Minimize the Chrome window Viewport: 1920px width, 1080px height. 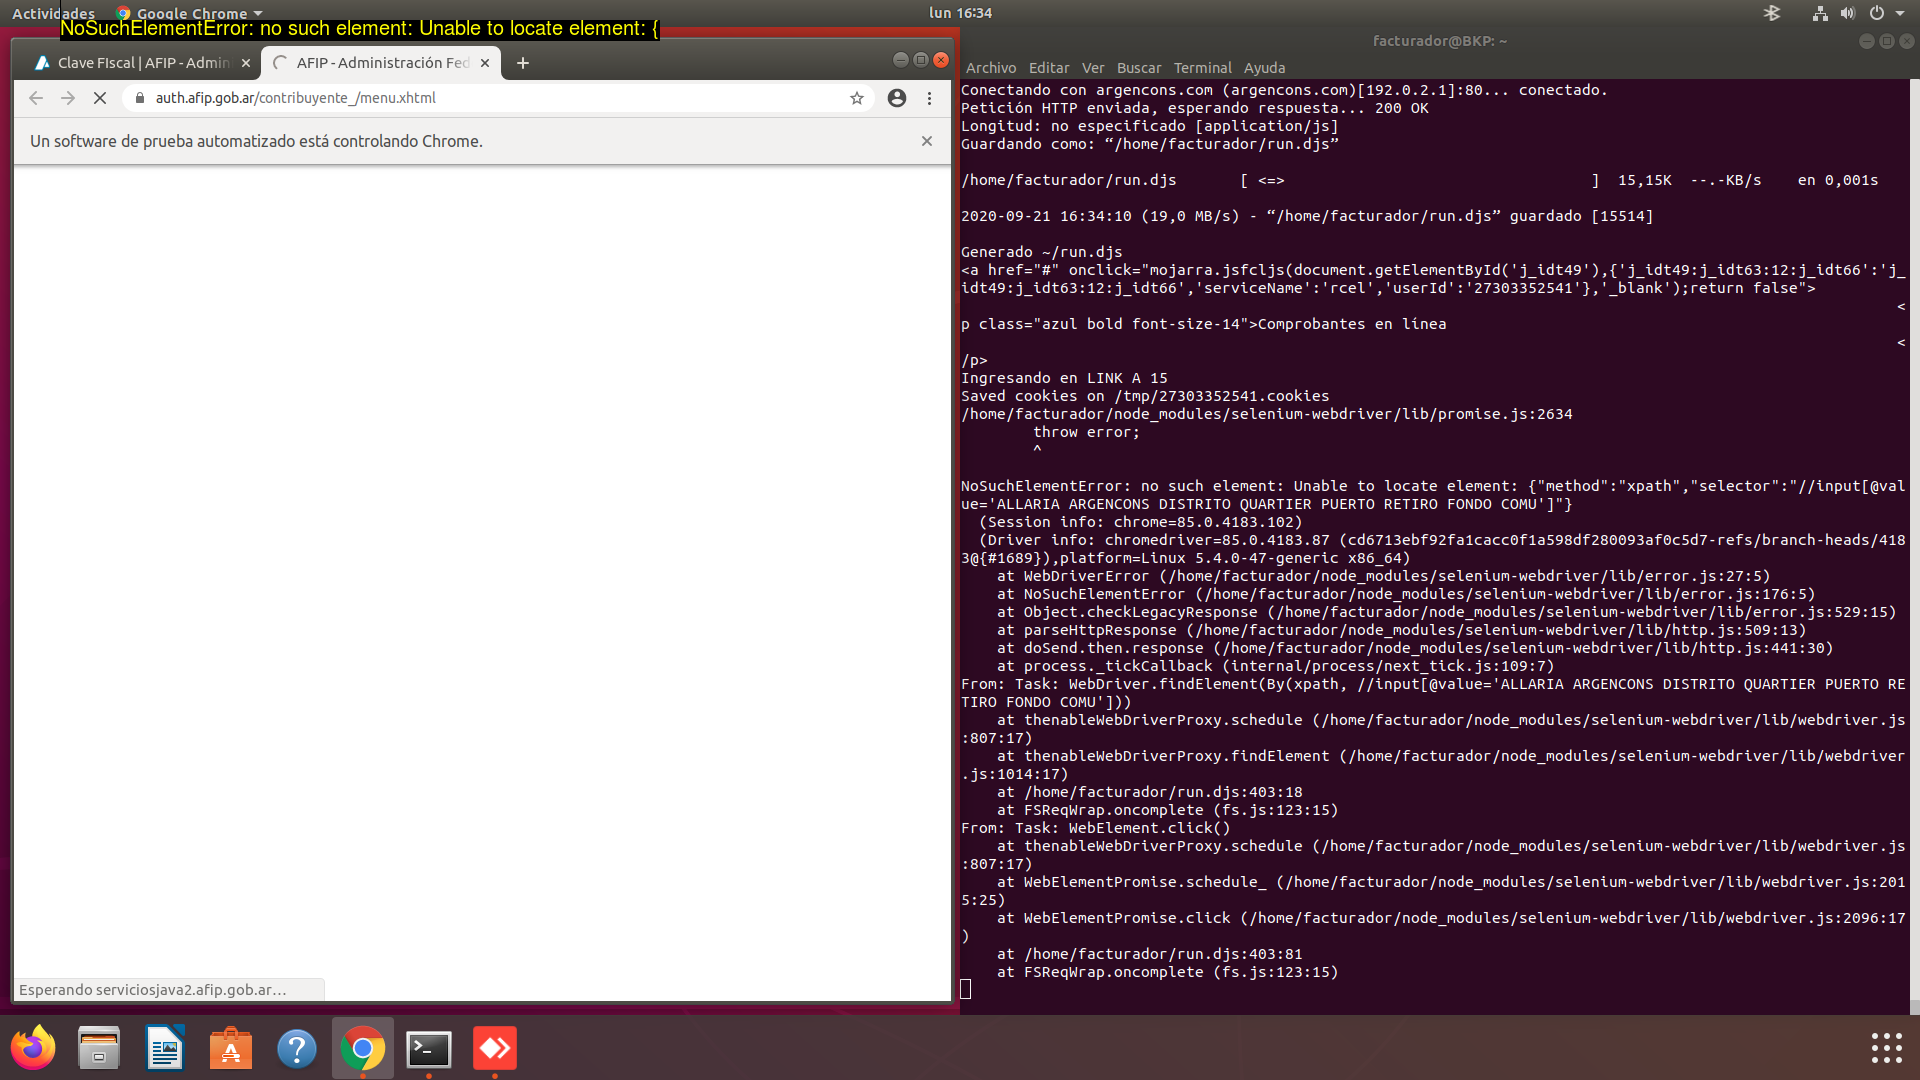[x=900, y=60]
